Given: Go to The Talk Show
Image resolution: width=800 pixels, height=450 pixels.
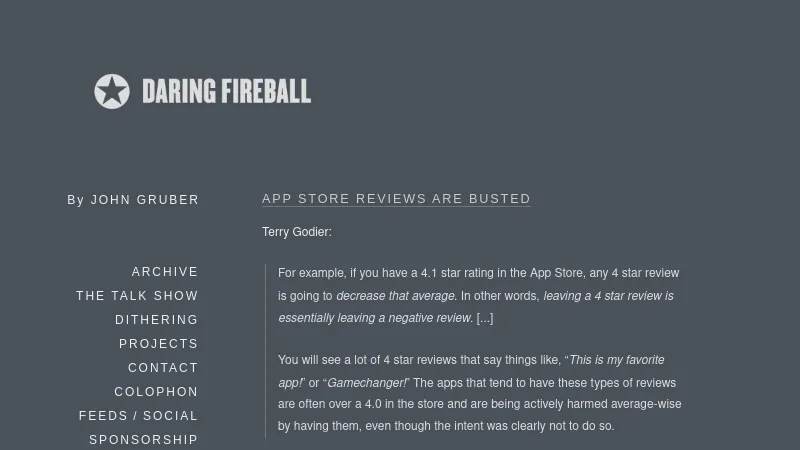Looking at the screenshot, I should (137, 296).
